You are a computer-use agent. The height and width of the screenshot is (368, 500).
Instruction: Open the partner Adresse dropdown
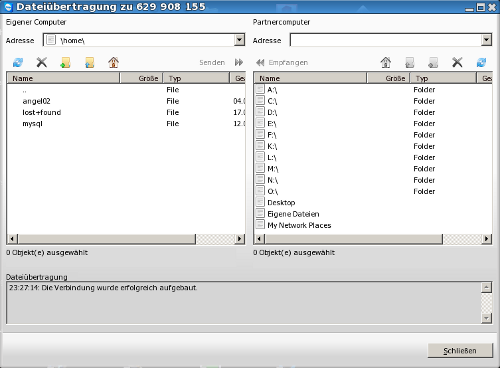(486, 40)
